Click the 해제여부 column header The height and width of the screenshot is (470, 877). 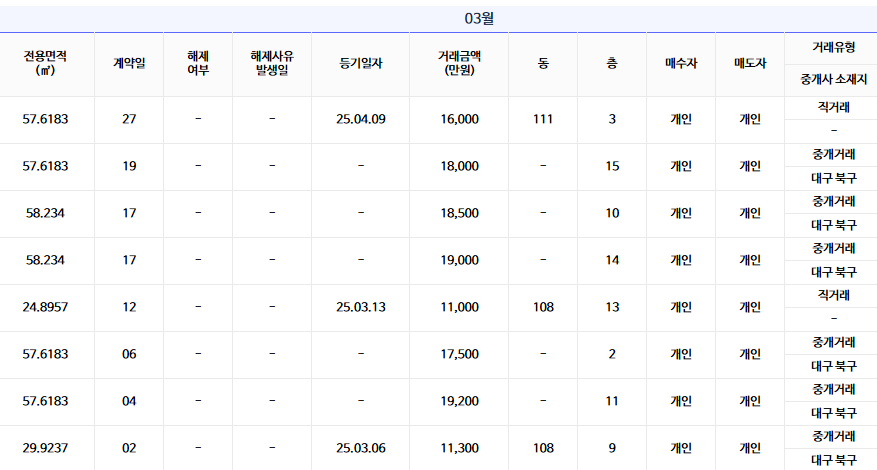(198, 63)
